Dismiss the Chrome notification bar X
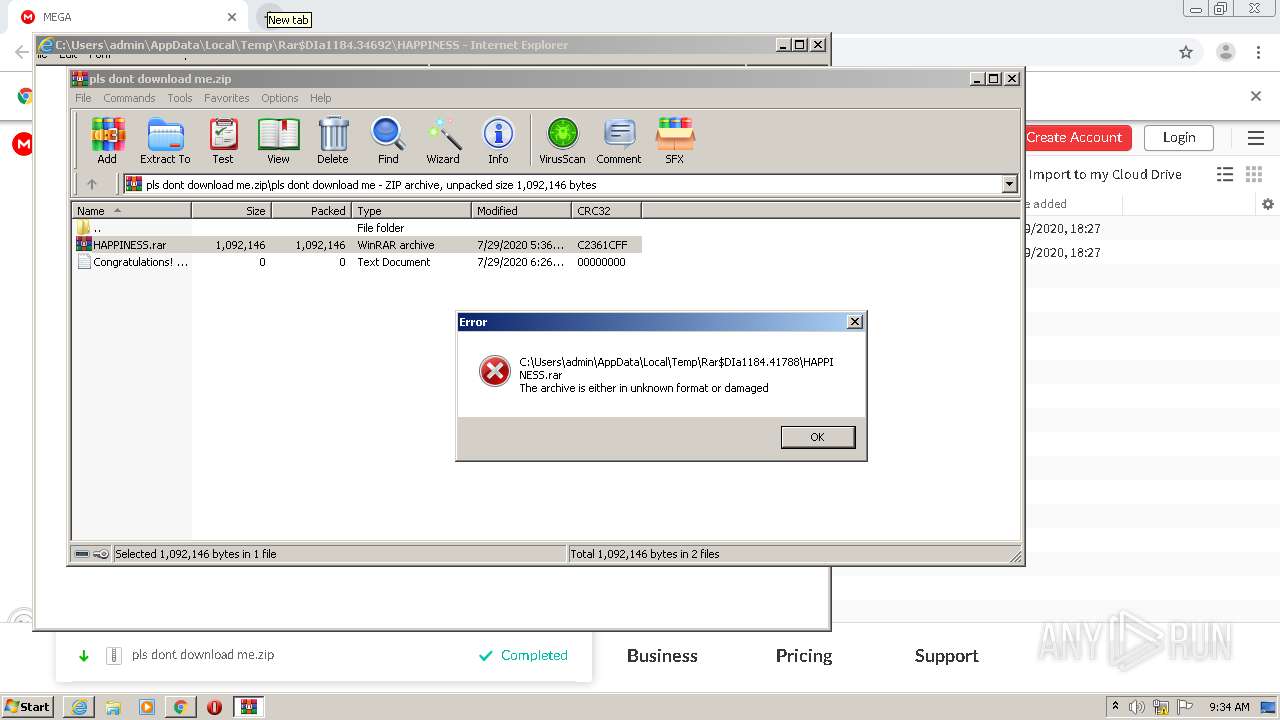 click(x=1256, y=96)
